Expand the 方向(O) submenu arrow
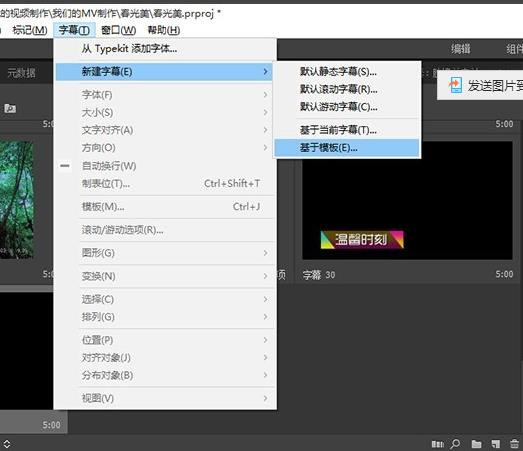The width and height of the screenshot is (523, 451). tap(266, 147)
